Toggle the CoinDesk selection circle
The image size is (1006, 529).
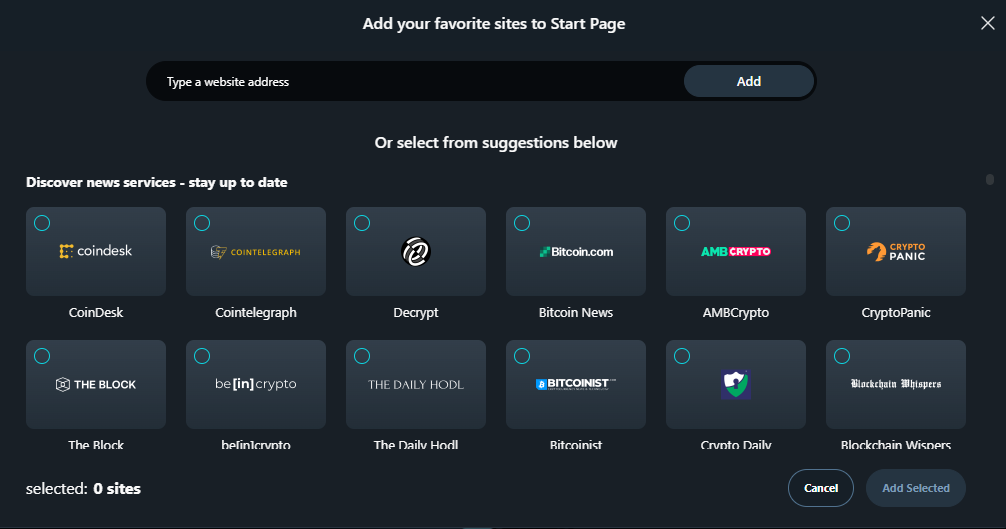point(42,223)
